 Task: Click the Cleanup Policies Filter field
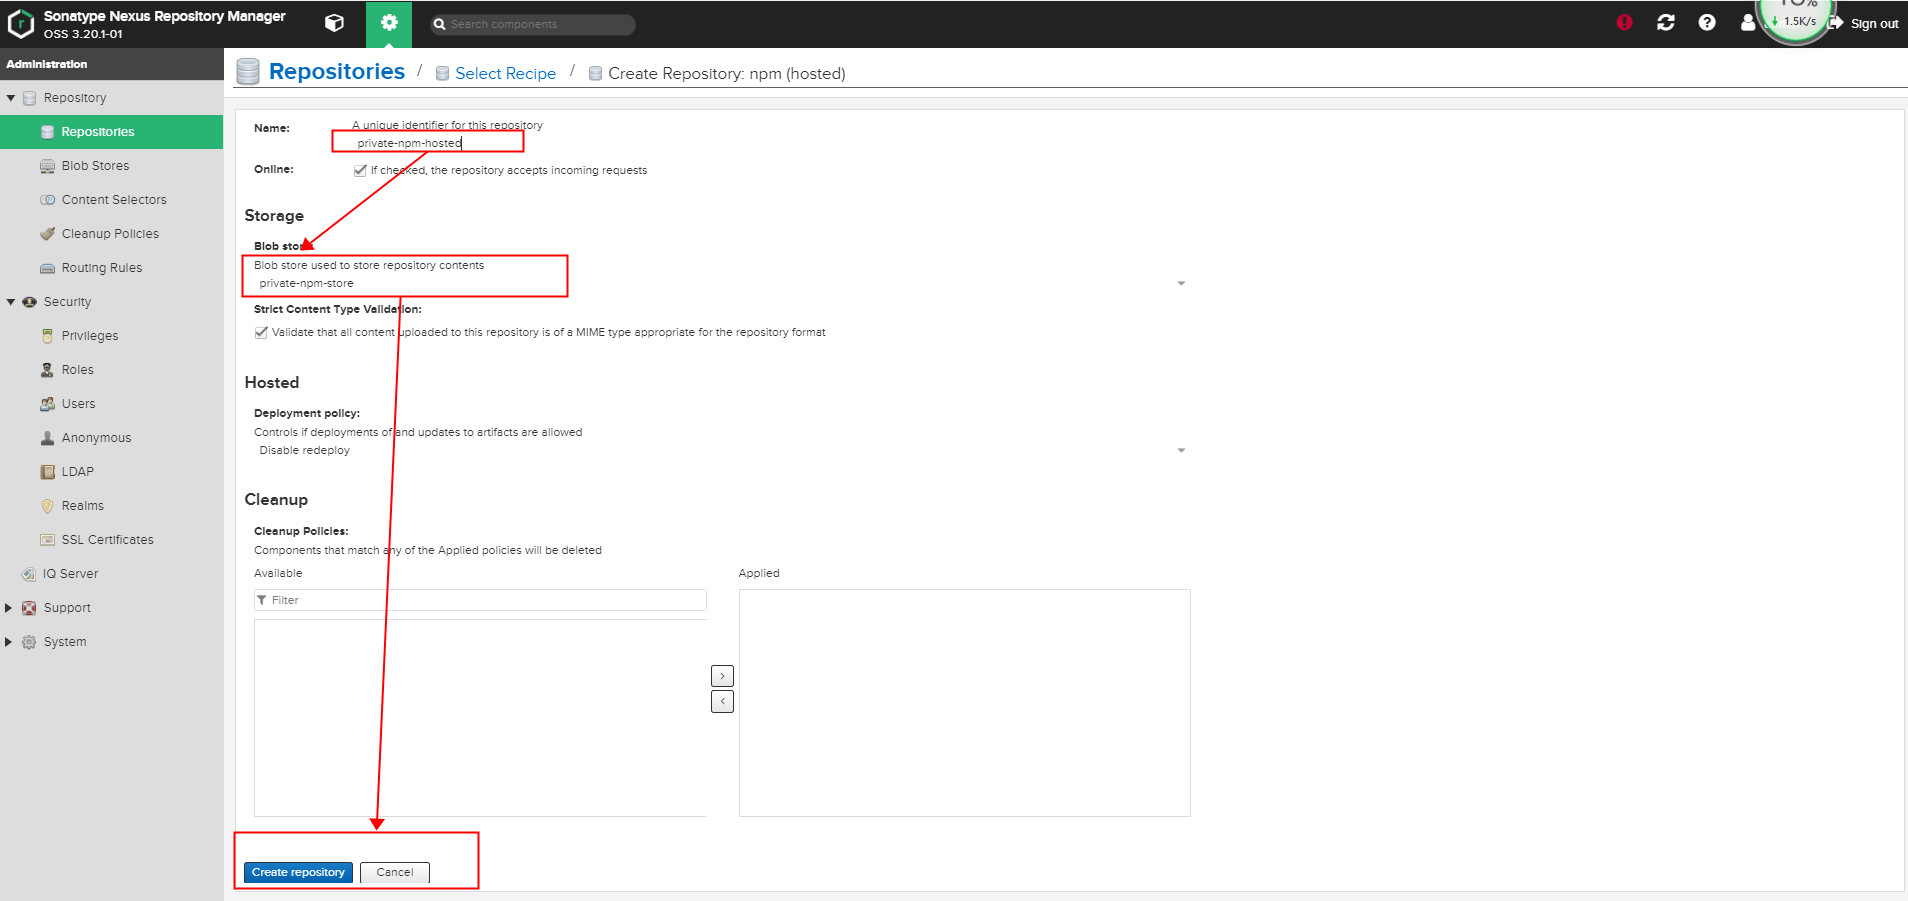pyautogui.click(x=480, y=600)
